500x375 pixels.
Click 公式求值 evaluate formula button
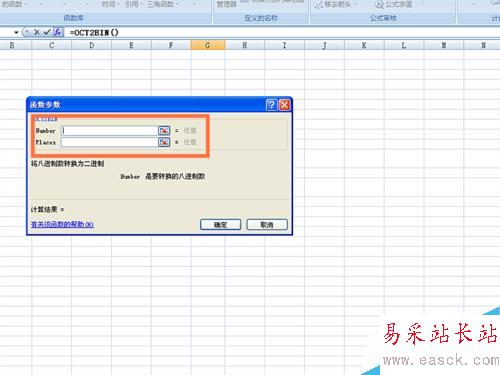click(394, 4)
